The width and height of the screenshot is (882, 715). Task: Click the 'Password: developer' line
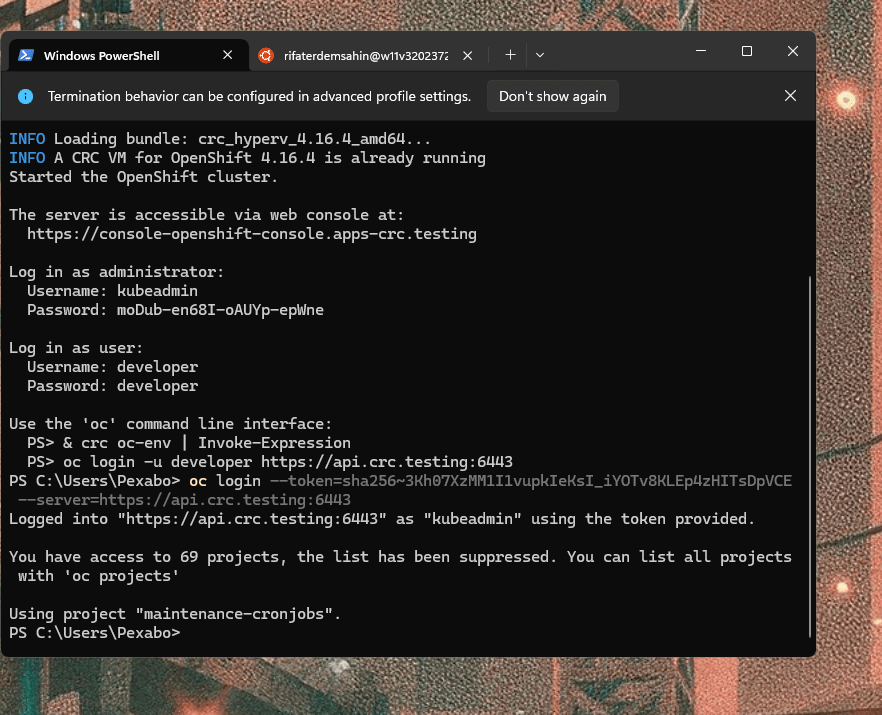(x=112, y=386)
